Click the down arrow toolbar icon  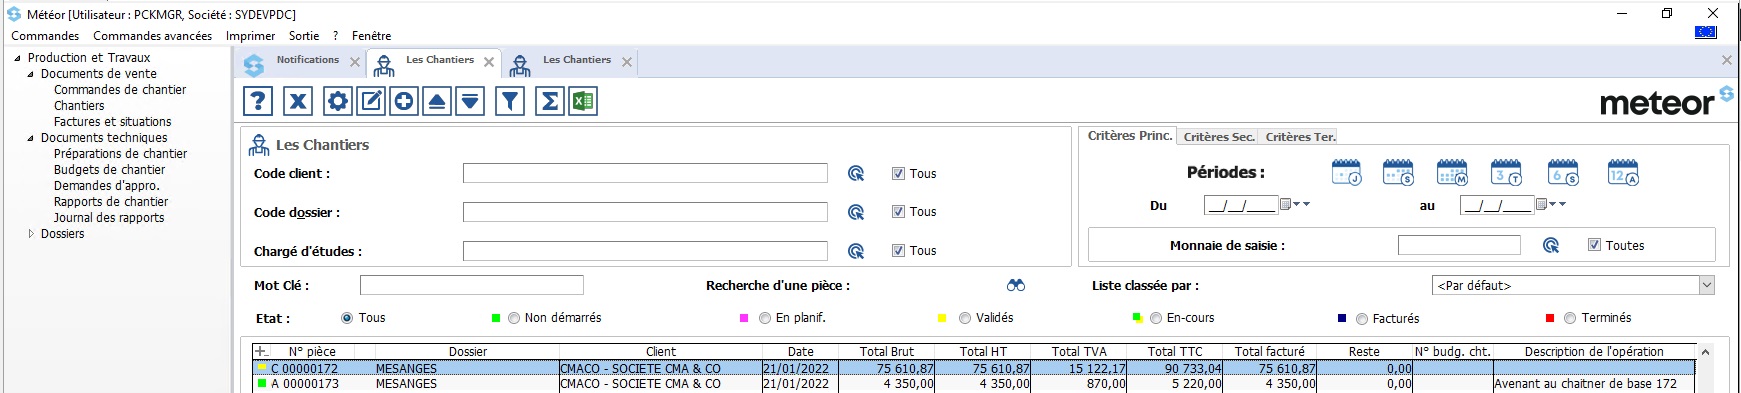coord(470,101)
